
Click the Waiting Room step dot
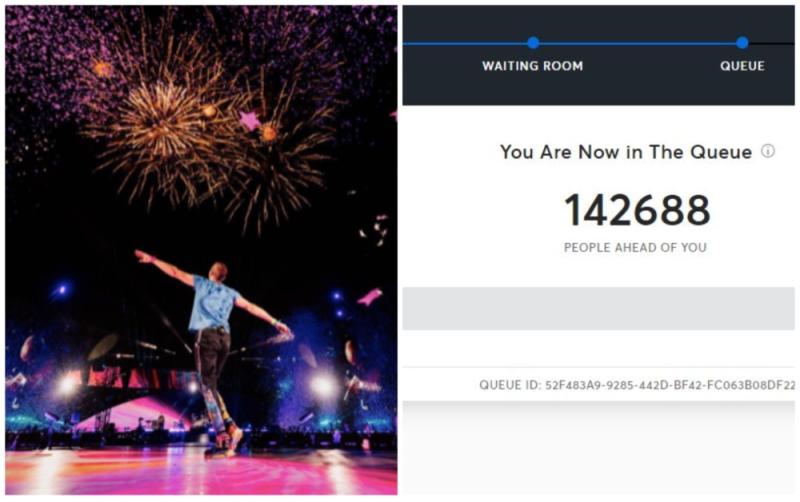[533, 43]
